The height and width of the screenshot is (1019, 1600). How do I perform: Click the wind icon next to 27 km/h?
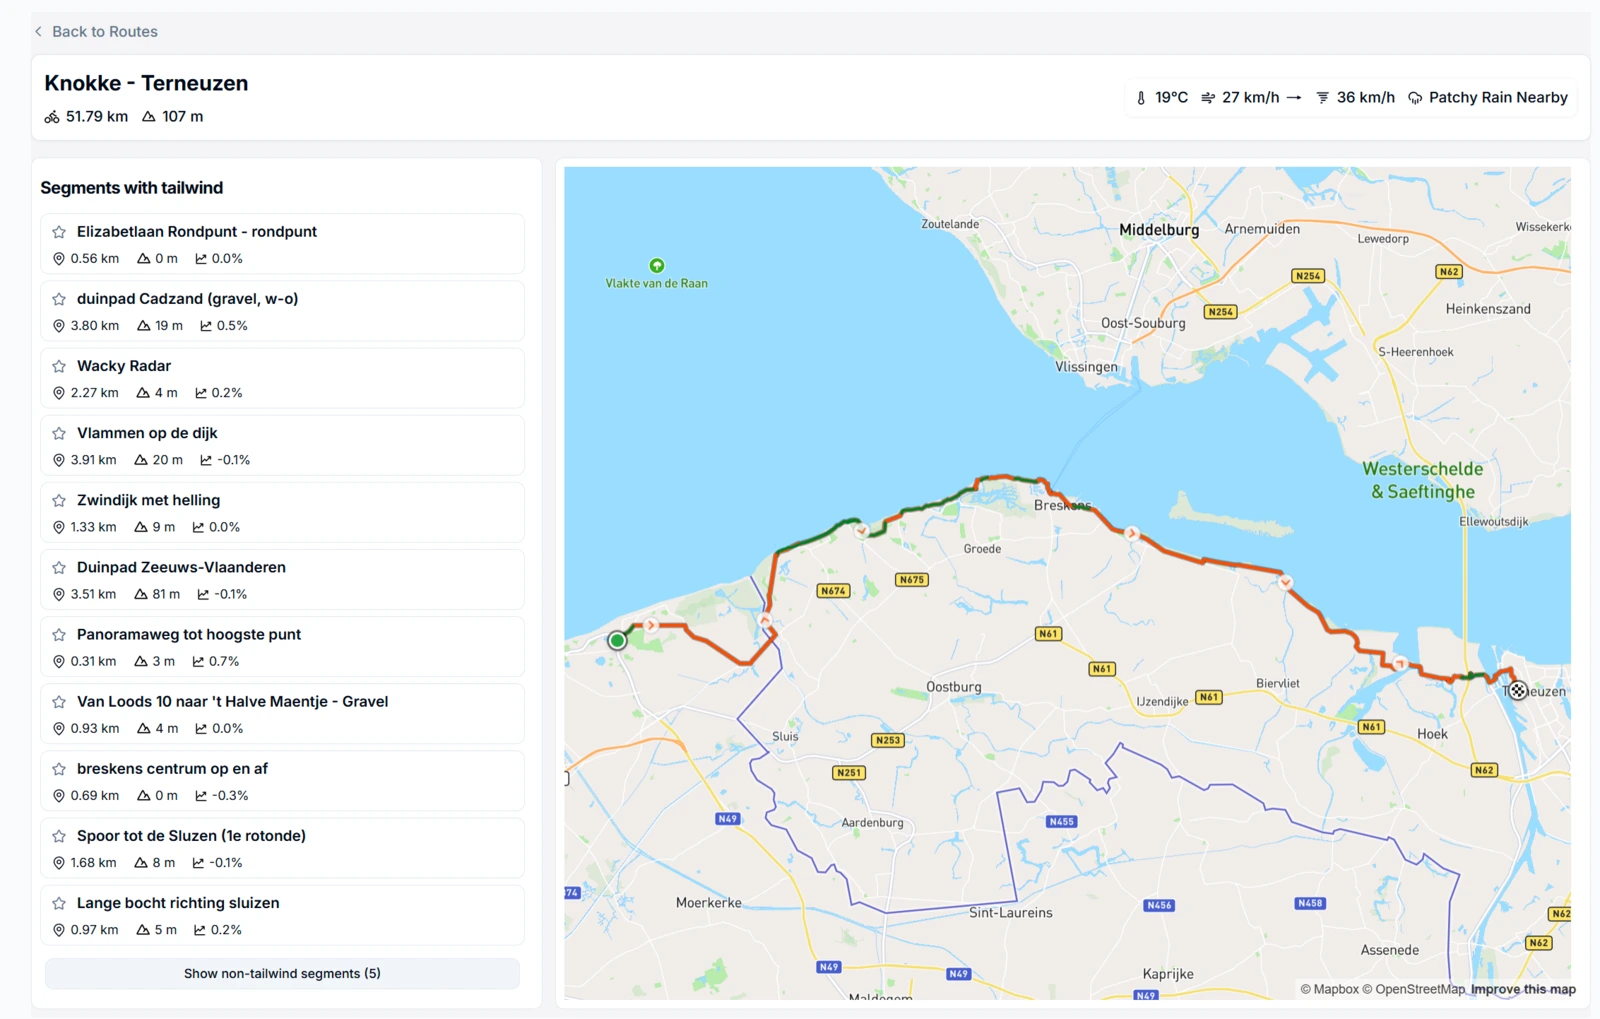coord(1208,98)
